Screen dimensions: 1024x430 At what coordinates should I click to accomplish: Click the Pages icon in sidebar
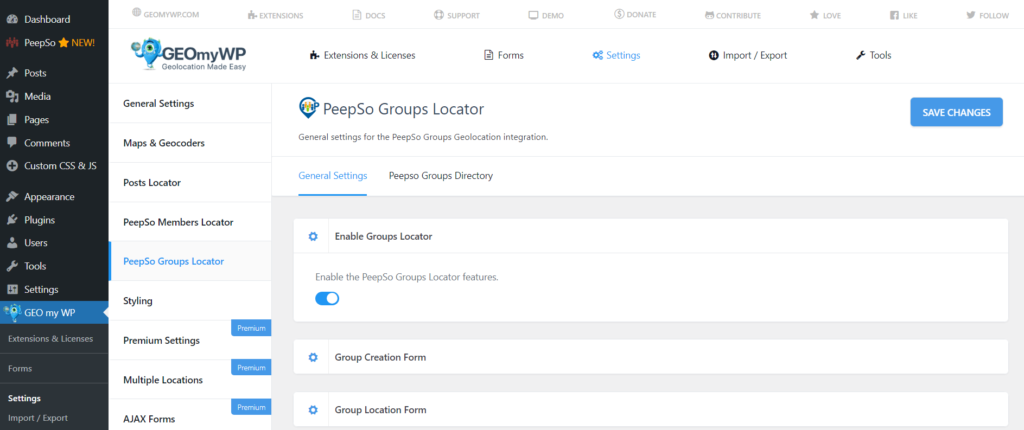(12, 120)
